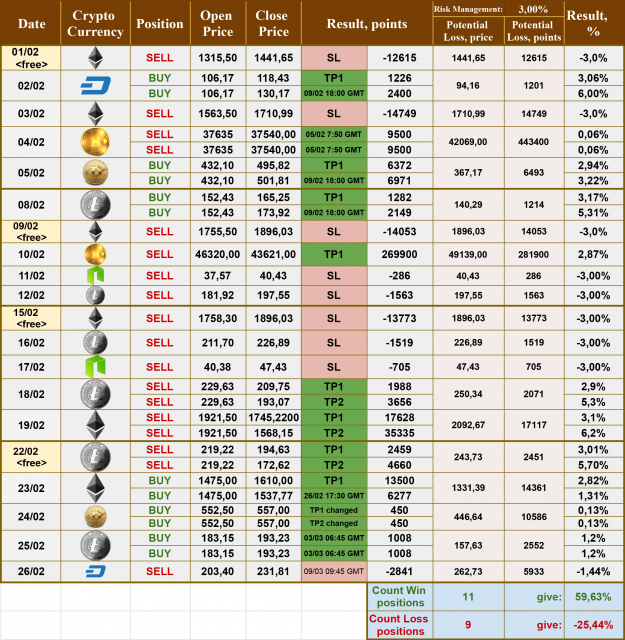Select the Dash logo in the 02/02 row
Image resolution: width=625 pixels, height=640 pixels.
[96, 87]
